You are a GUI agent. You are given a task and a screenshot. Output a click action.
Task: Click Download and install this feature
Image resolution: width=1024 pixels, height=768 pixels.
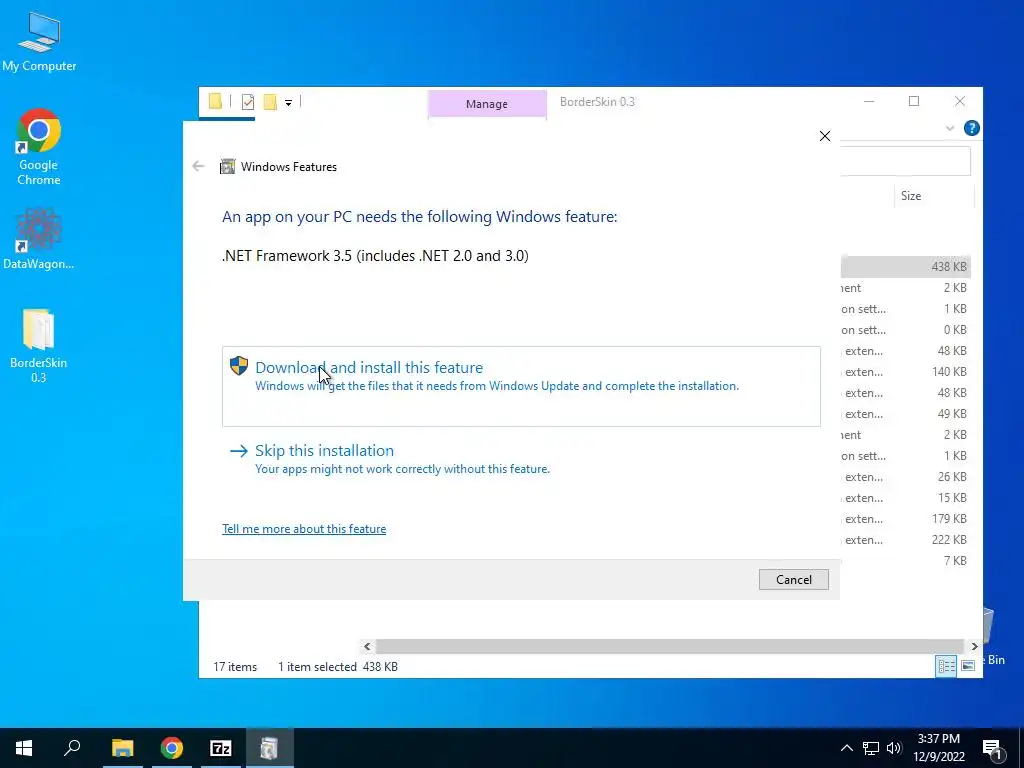tap(521, 387)
